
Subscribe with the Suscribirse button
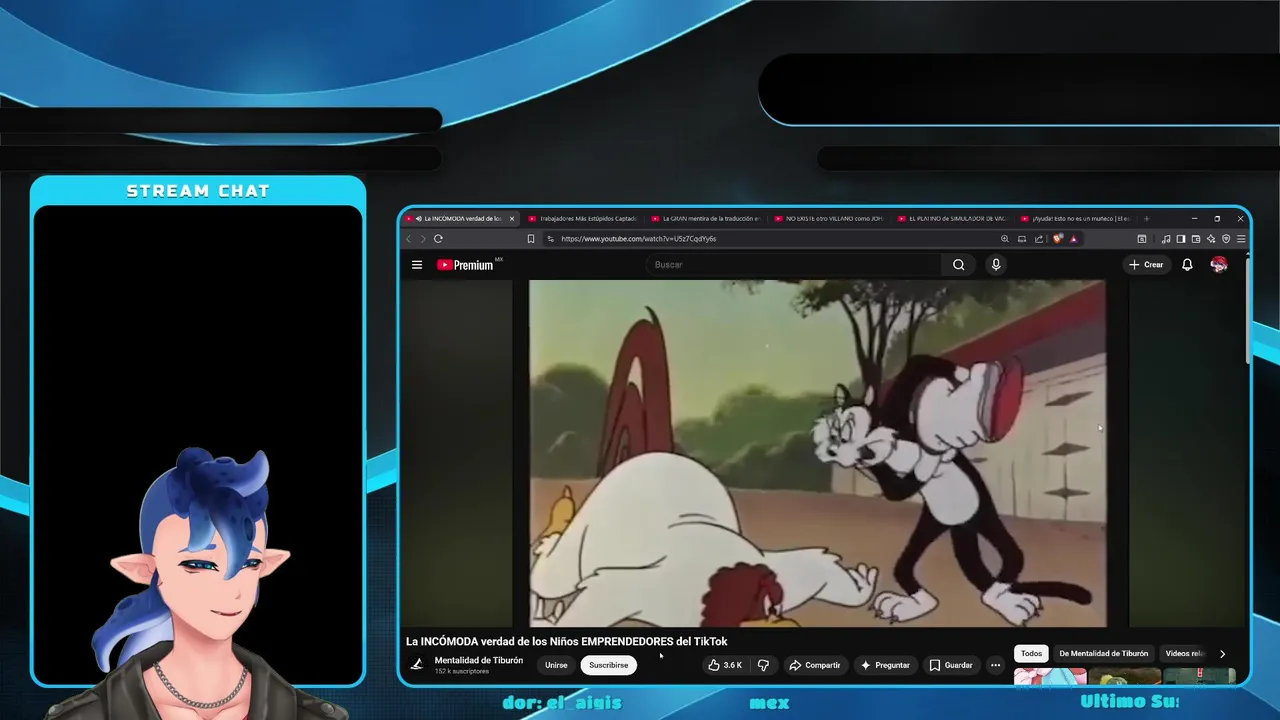608,665
